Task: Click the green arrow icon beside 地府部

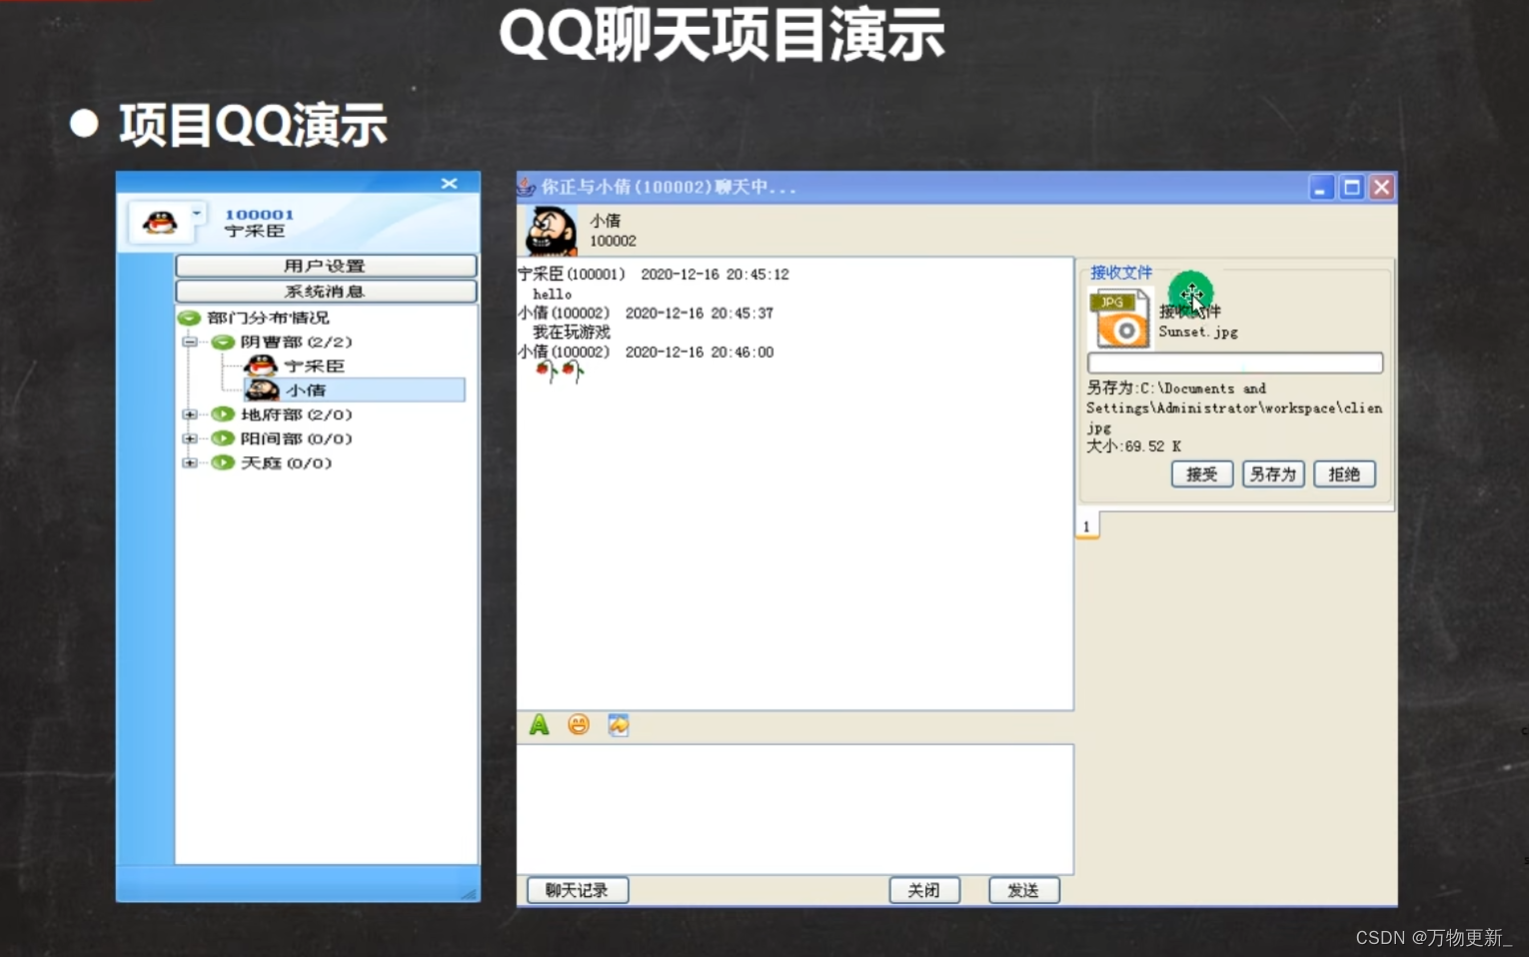Action: [x=223, y=414]
